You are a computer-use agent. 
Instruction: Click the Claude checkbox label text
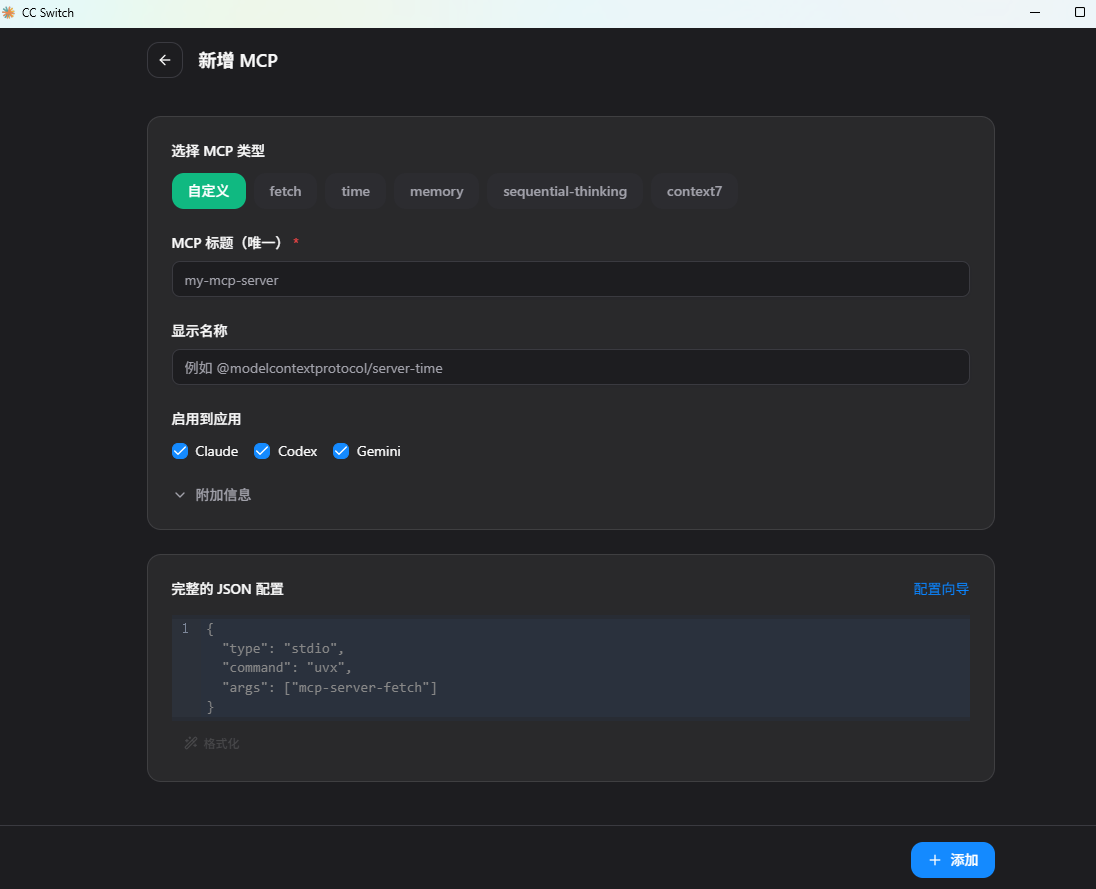point(217,451)
